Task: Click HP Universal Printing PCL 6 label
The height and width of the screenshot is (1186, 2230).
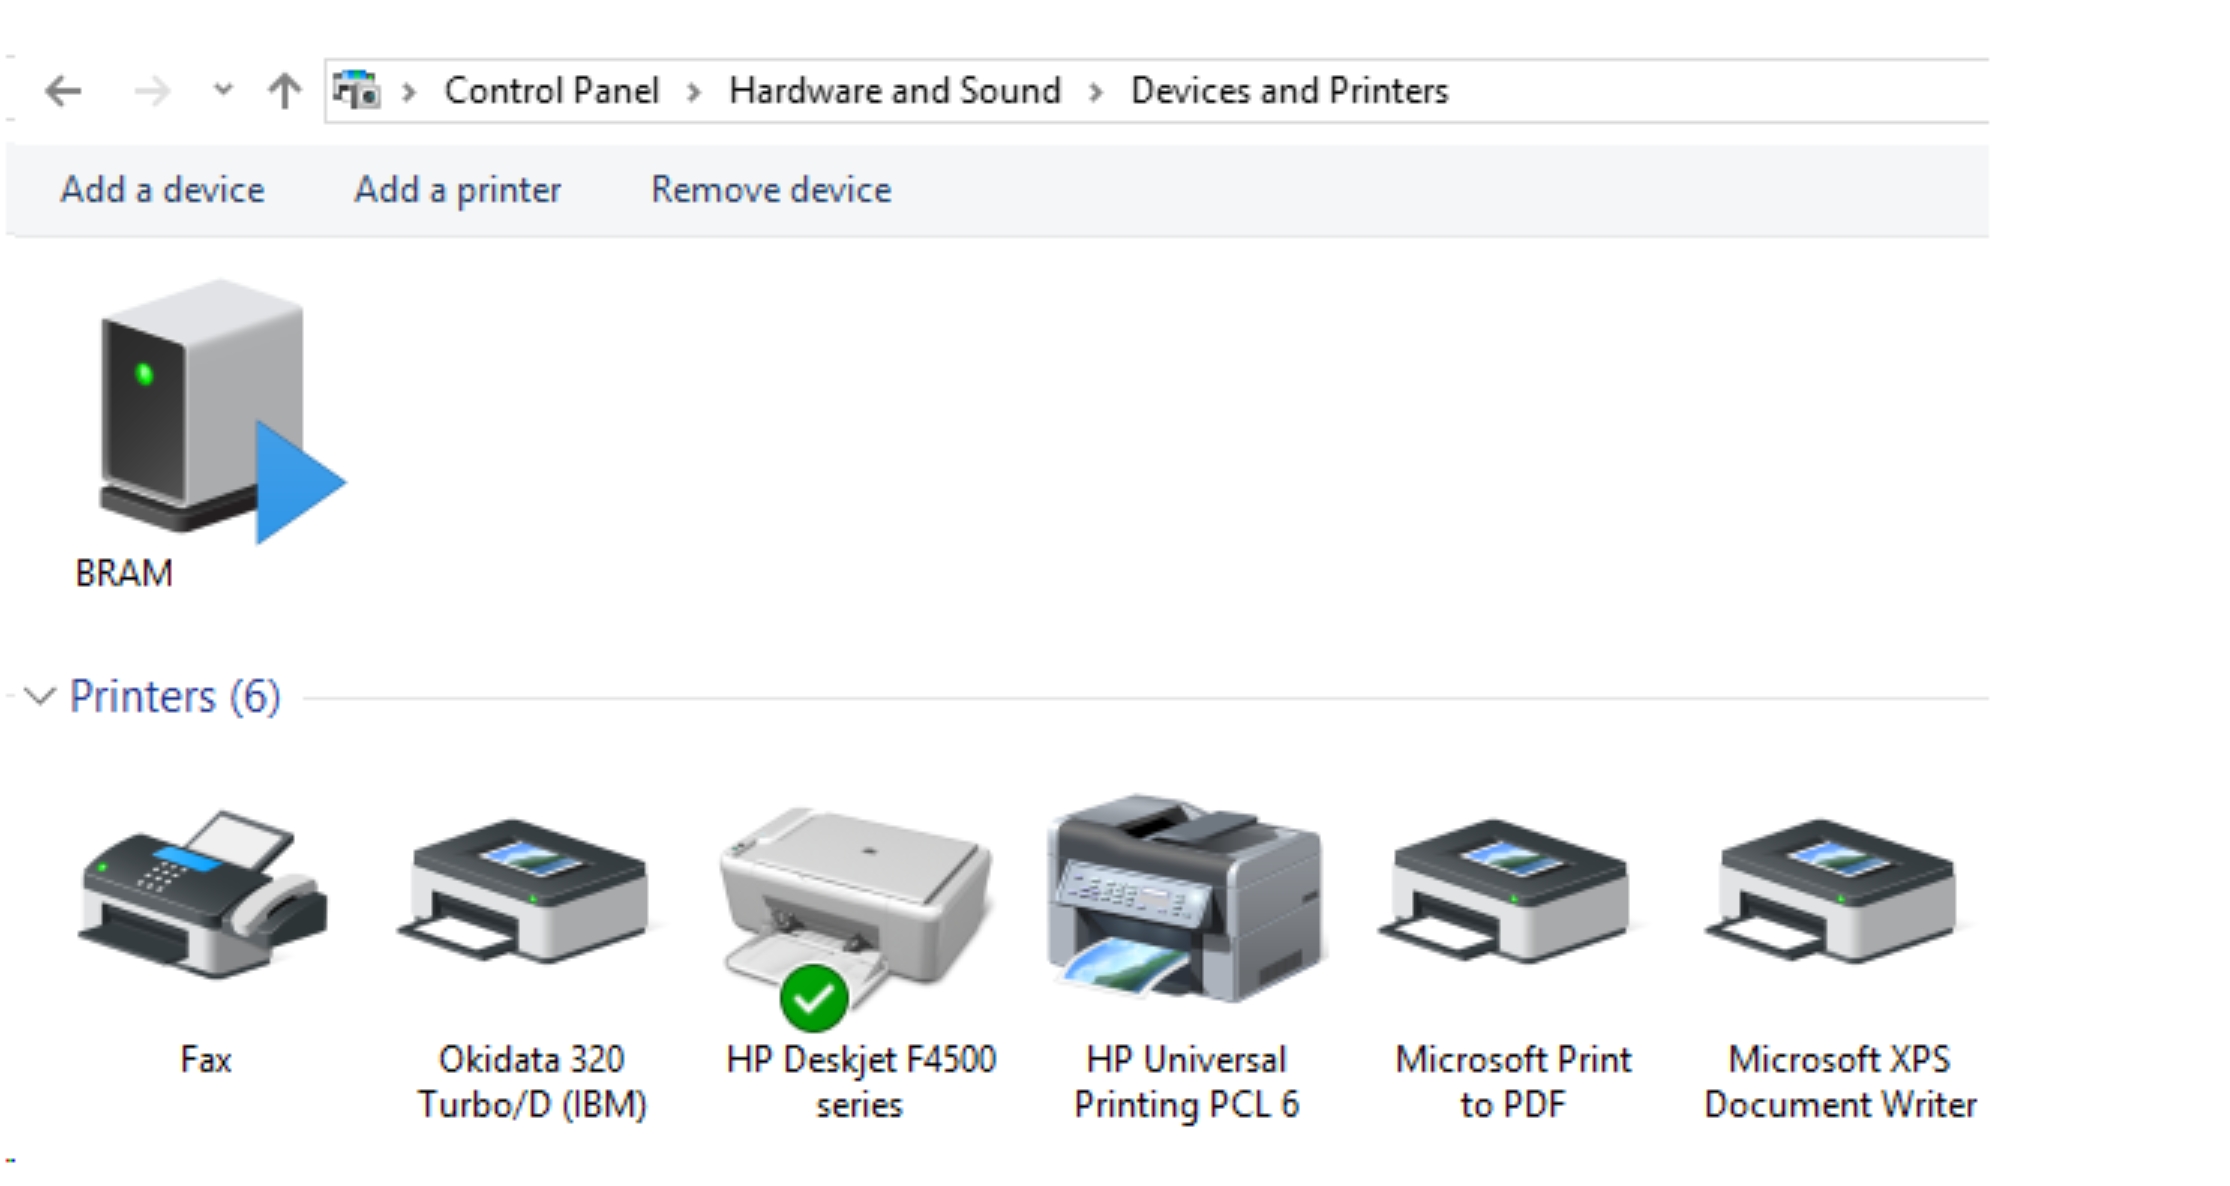Action: point(1186,1082)
